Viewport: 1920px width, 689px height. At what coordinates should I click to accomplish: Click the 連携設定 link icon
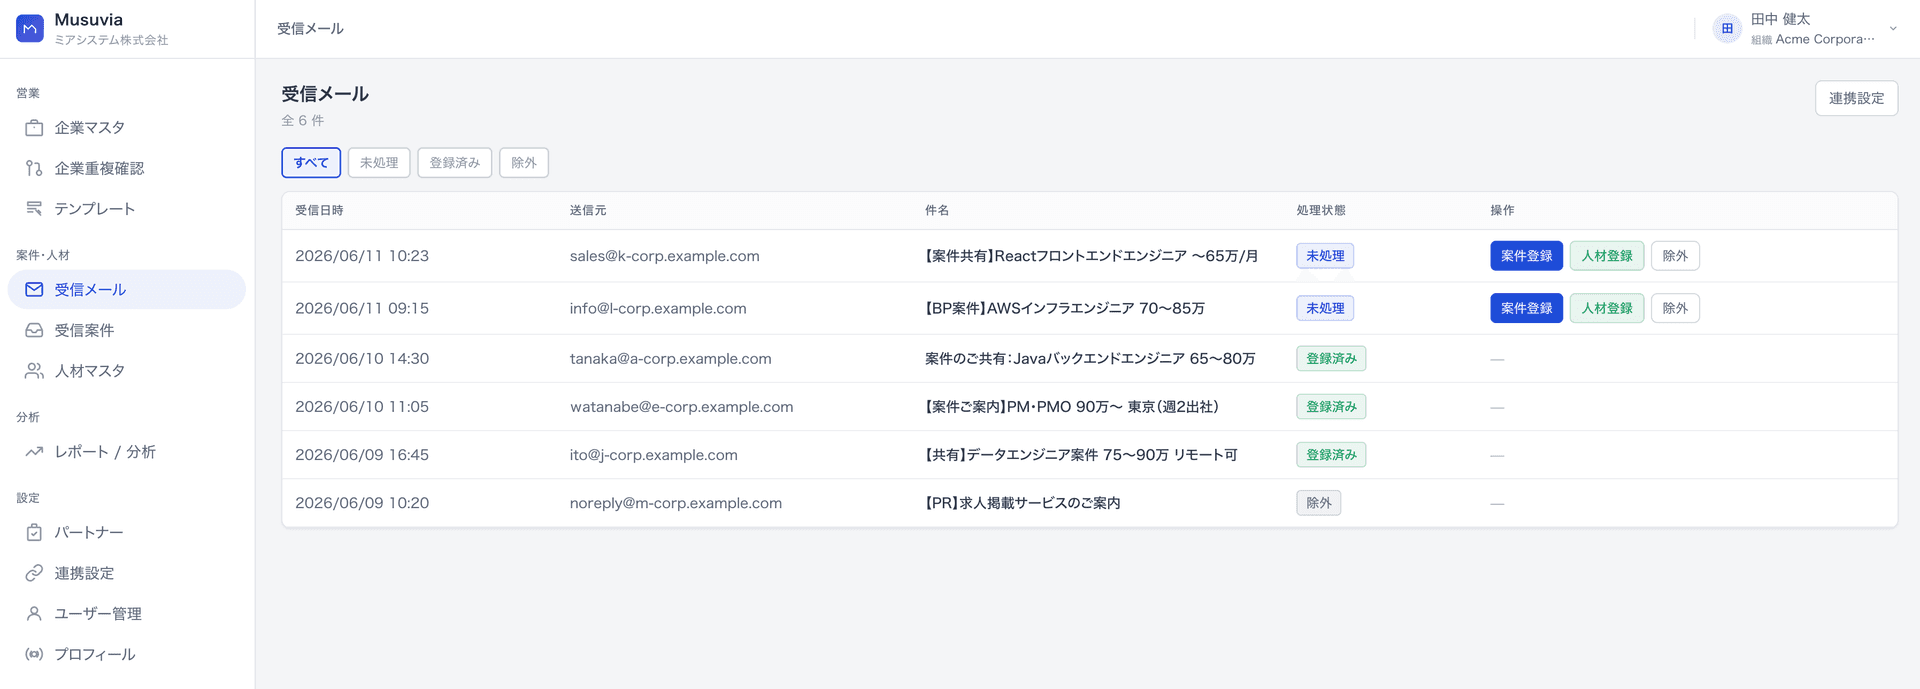tap(34, 573)
